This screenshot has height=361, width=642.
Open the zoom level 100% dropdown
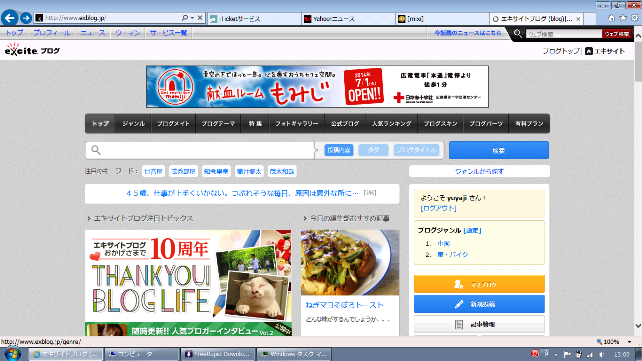pyautogui.click(x=630, y=342)
